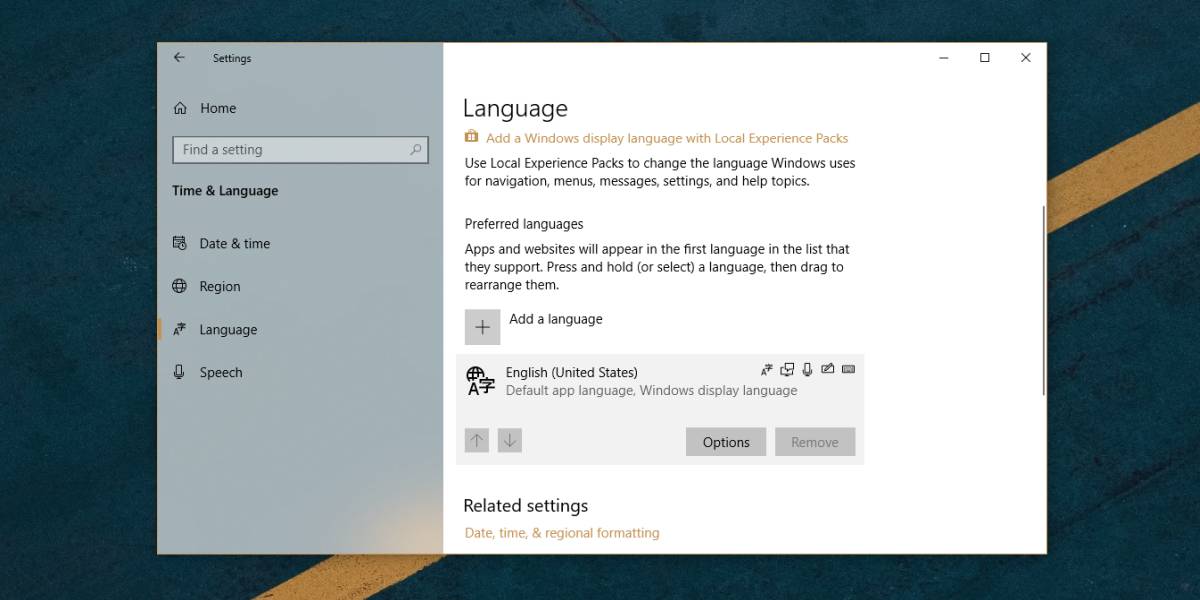Click the "Preferred languages" subheading
This screenshot has width=1200, height=600.
click(x=524, y=224)
